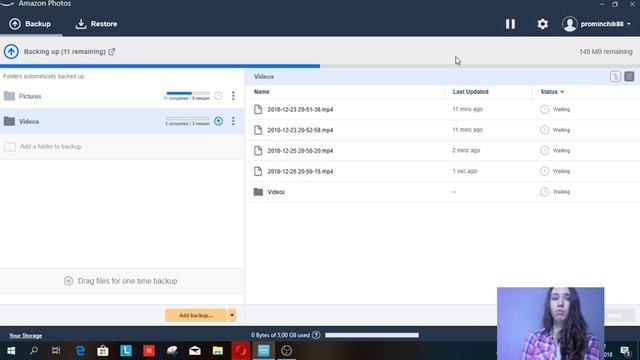
Task: Select file 2018-12-25 20-58-20.mp4
Action: coord(442,151)
